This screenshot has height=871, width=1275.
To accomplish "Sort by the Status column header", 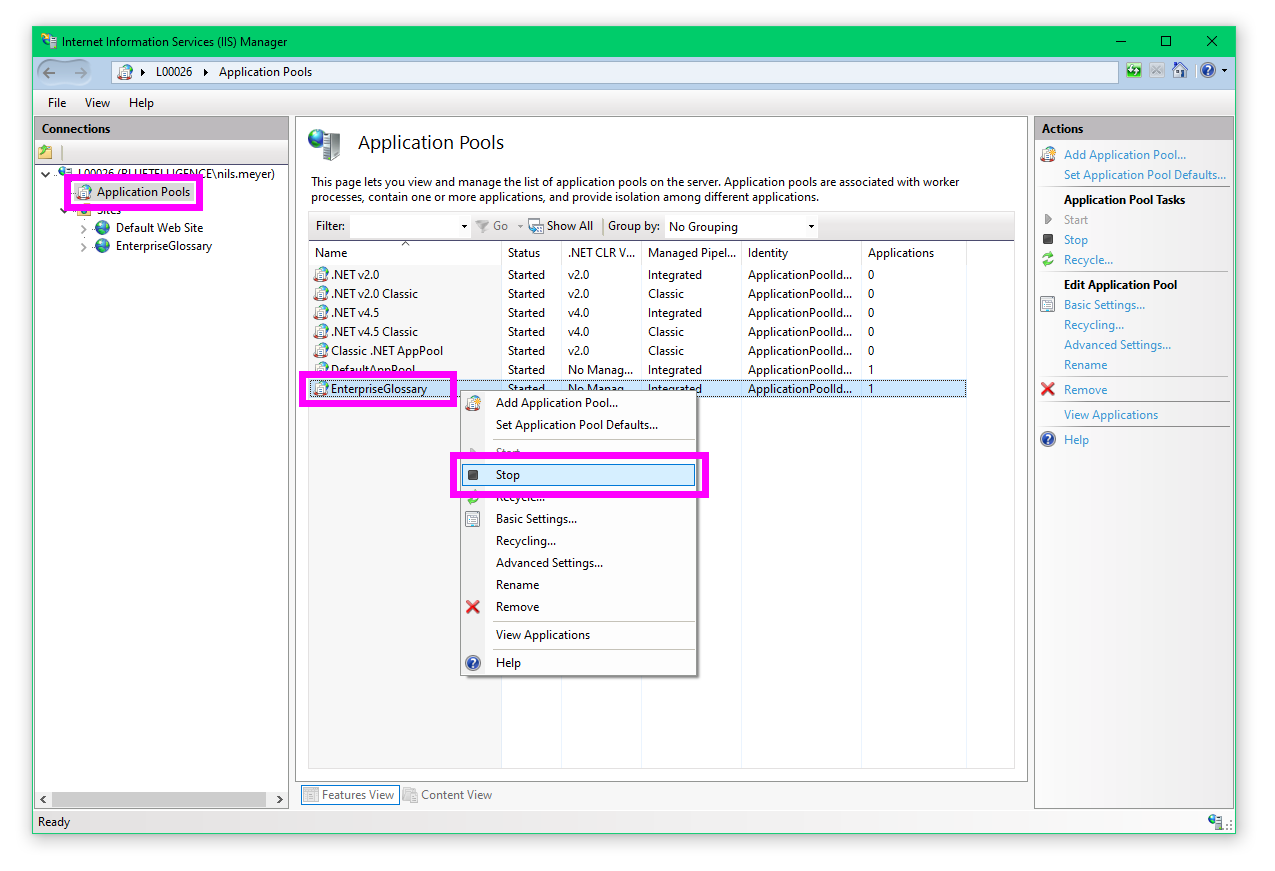I will 524,253.
